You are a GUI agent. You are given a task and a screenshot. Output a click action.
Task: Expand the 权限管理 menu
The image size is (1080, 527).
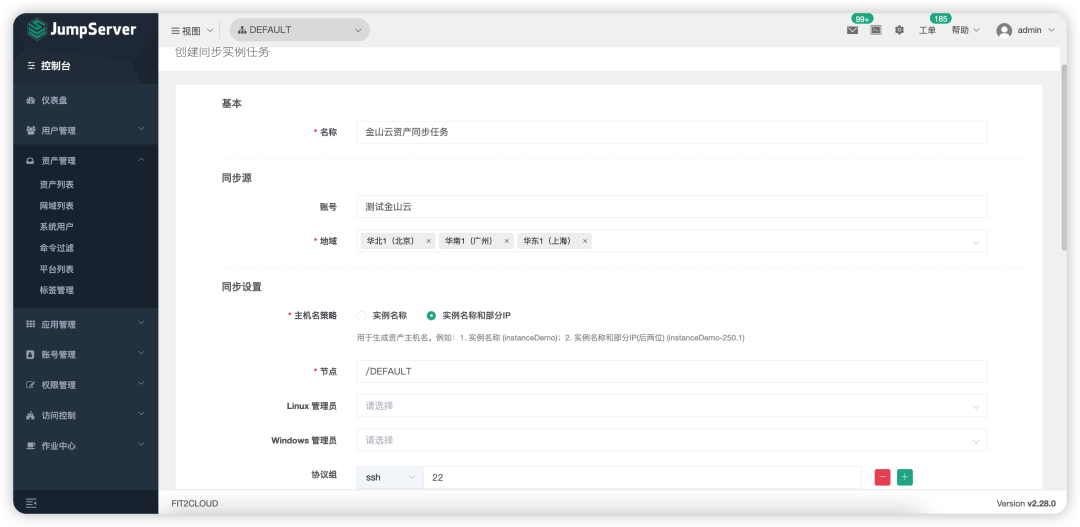pyautogui.click(x=85, y=385)
